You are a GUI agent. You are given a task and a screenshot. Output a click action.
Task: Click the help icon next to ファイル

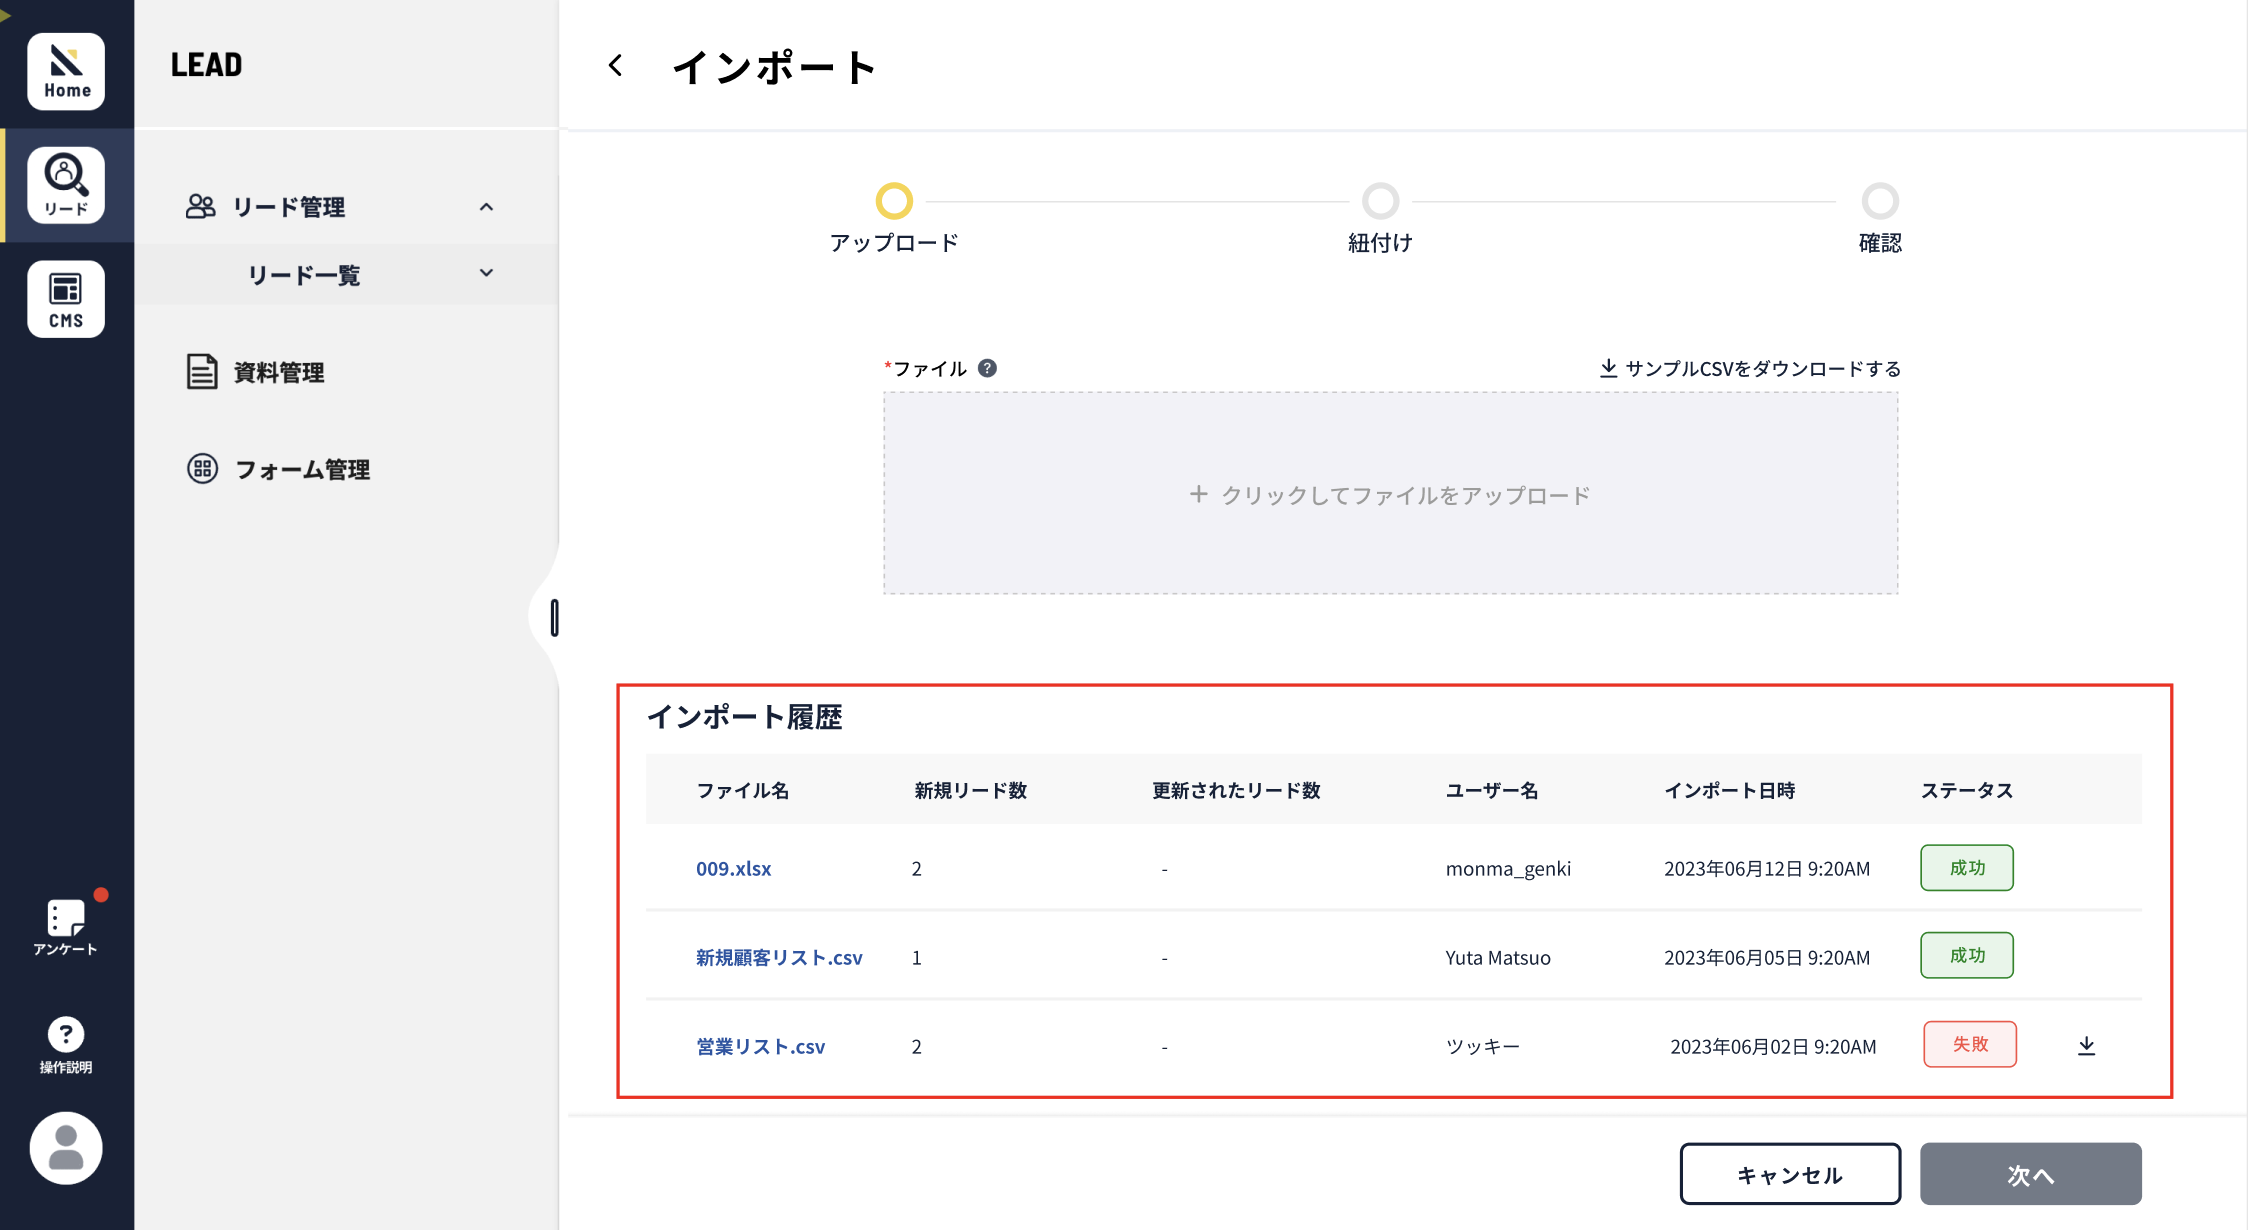click(987, 368)
